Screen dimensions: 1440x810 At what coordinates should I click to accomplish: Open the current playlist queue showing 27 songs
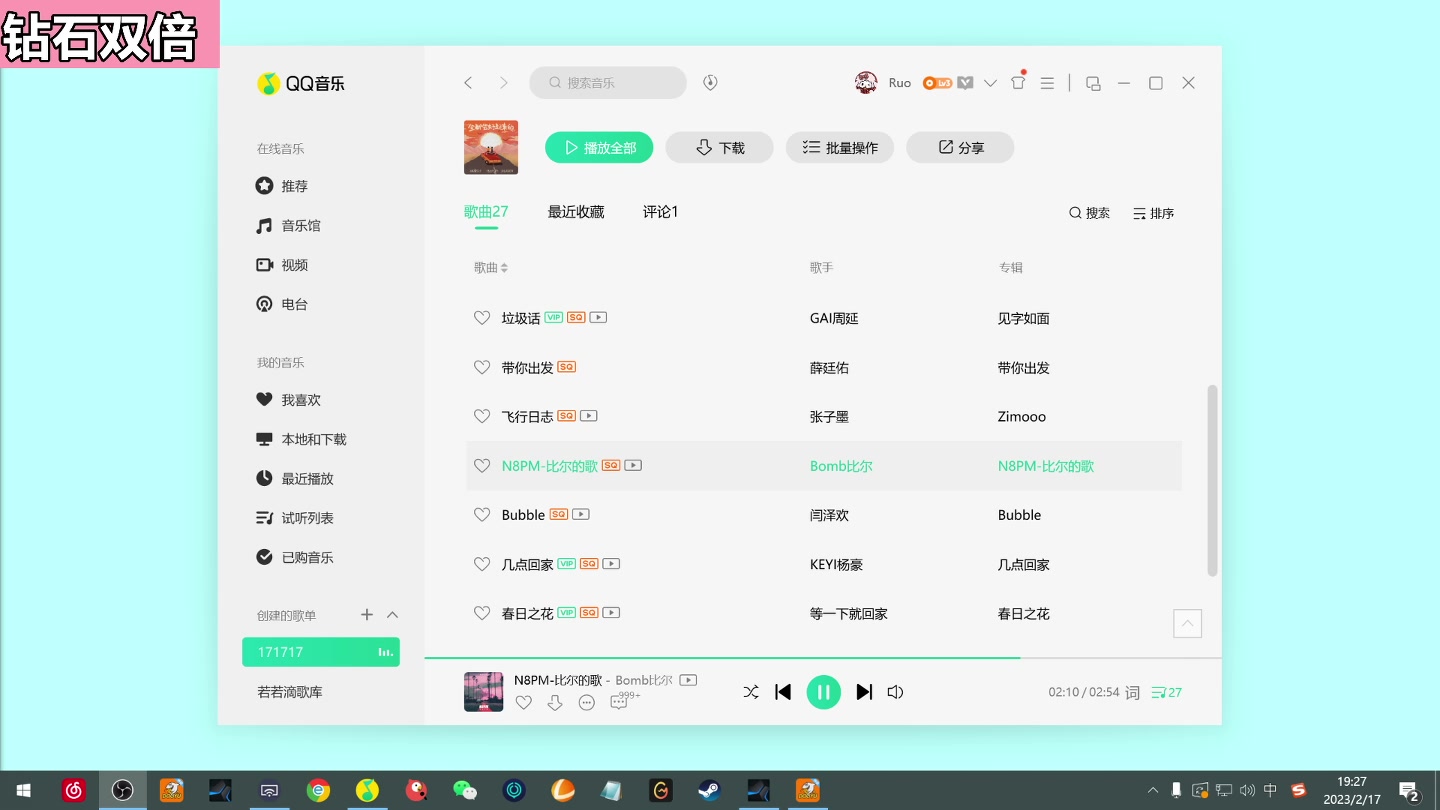click(1165, 691)
